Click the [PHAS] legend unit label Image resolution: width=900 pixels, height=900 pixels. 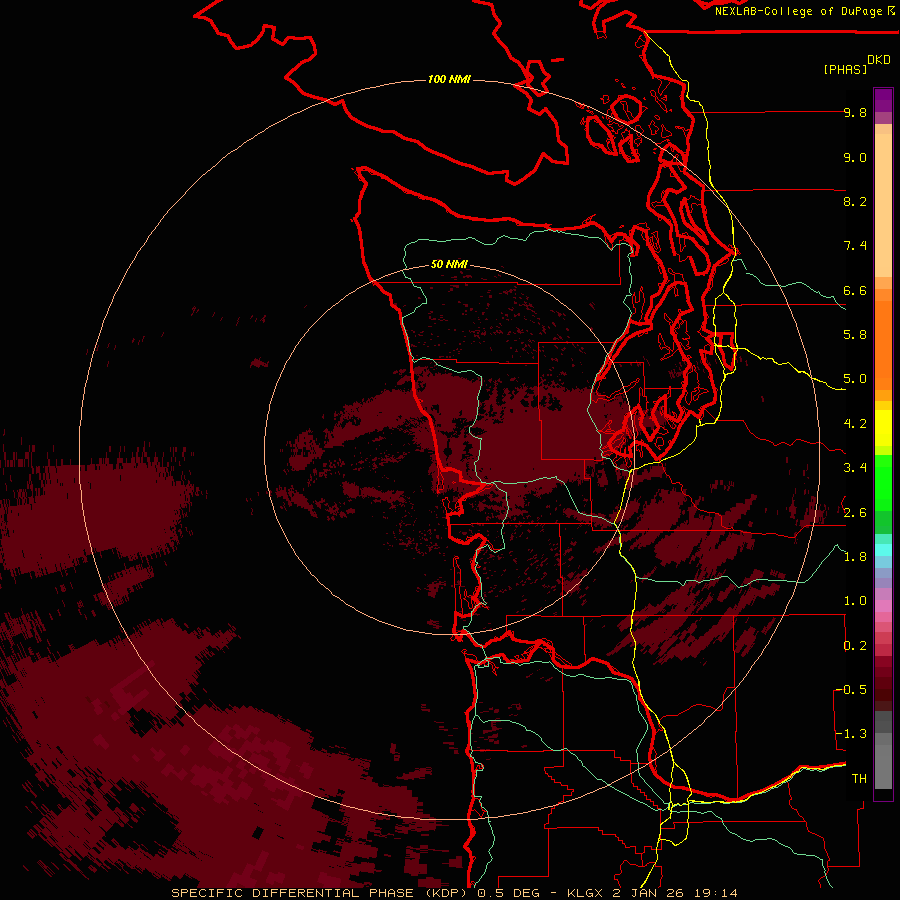point(845,69)
